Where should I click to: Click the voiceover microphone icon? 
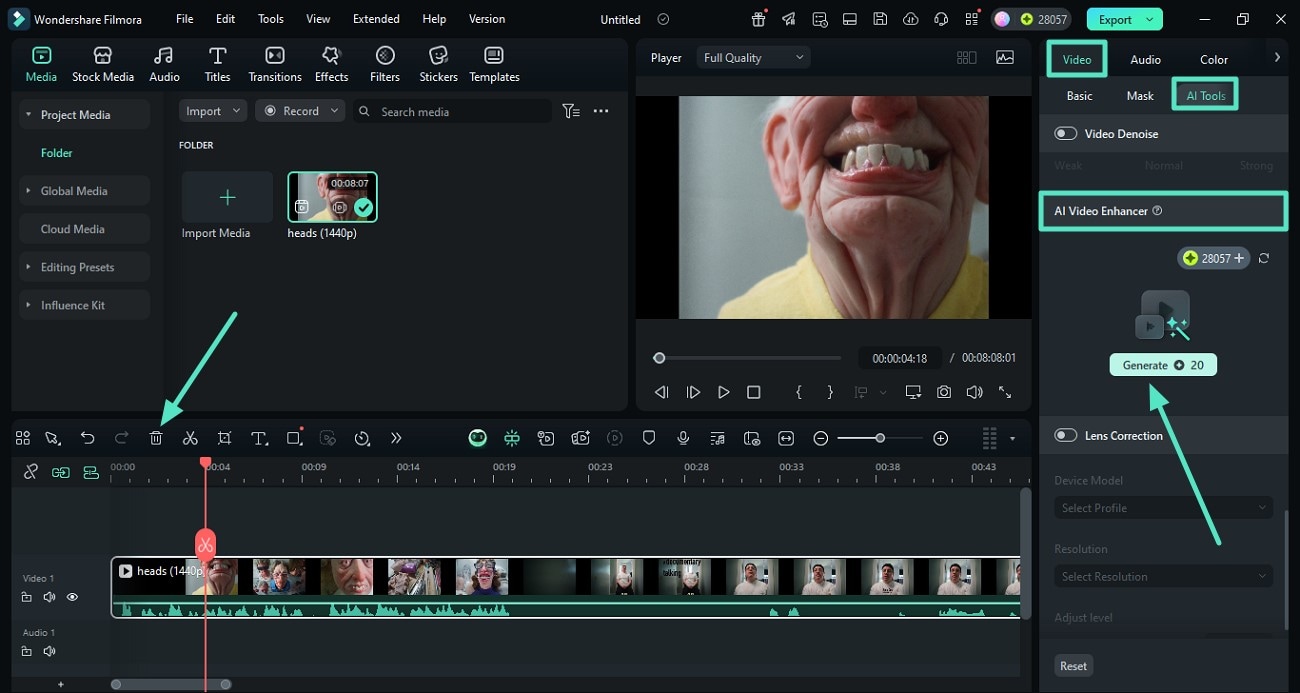coord(683,438)
